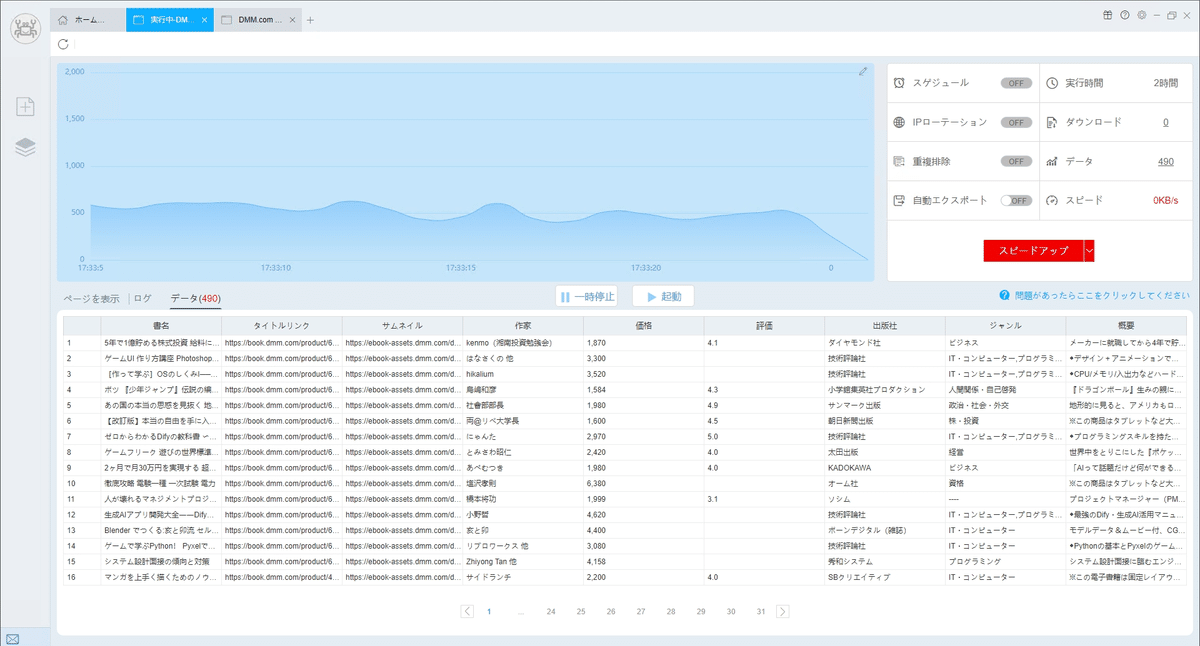Expand the スピードアップ dropdown arrow
Viewport: 1200px width, 646px height.
pyautogui.click(x=1089, y=251)
